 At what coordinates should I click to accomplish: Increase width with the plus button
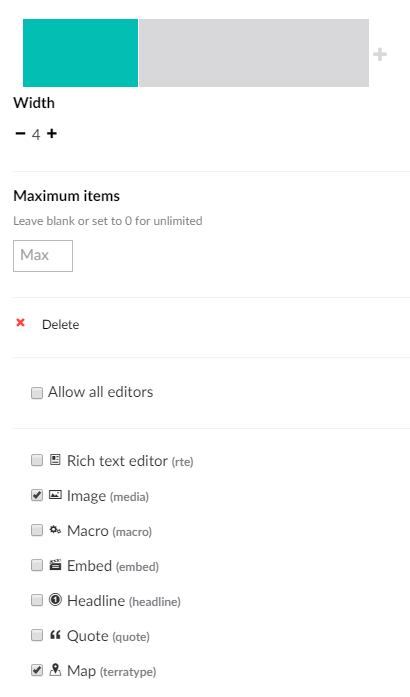(x=52, y=133)
